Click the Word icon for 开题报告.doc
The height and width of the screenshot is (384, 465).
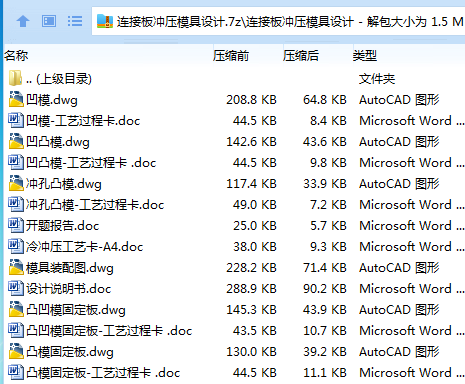pos(16,225)
